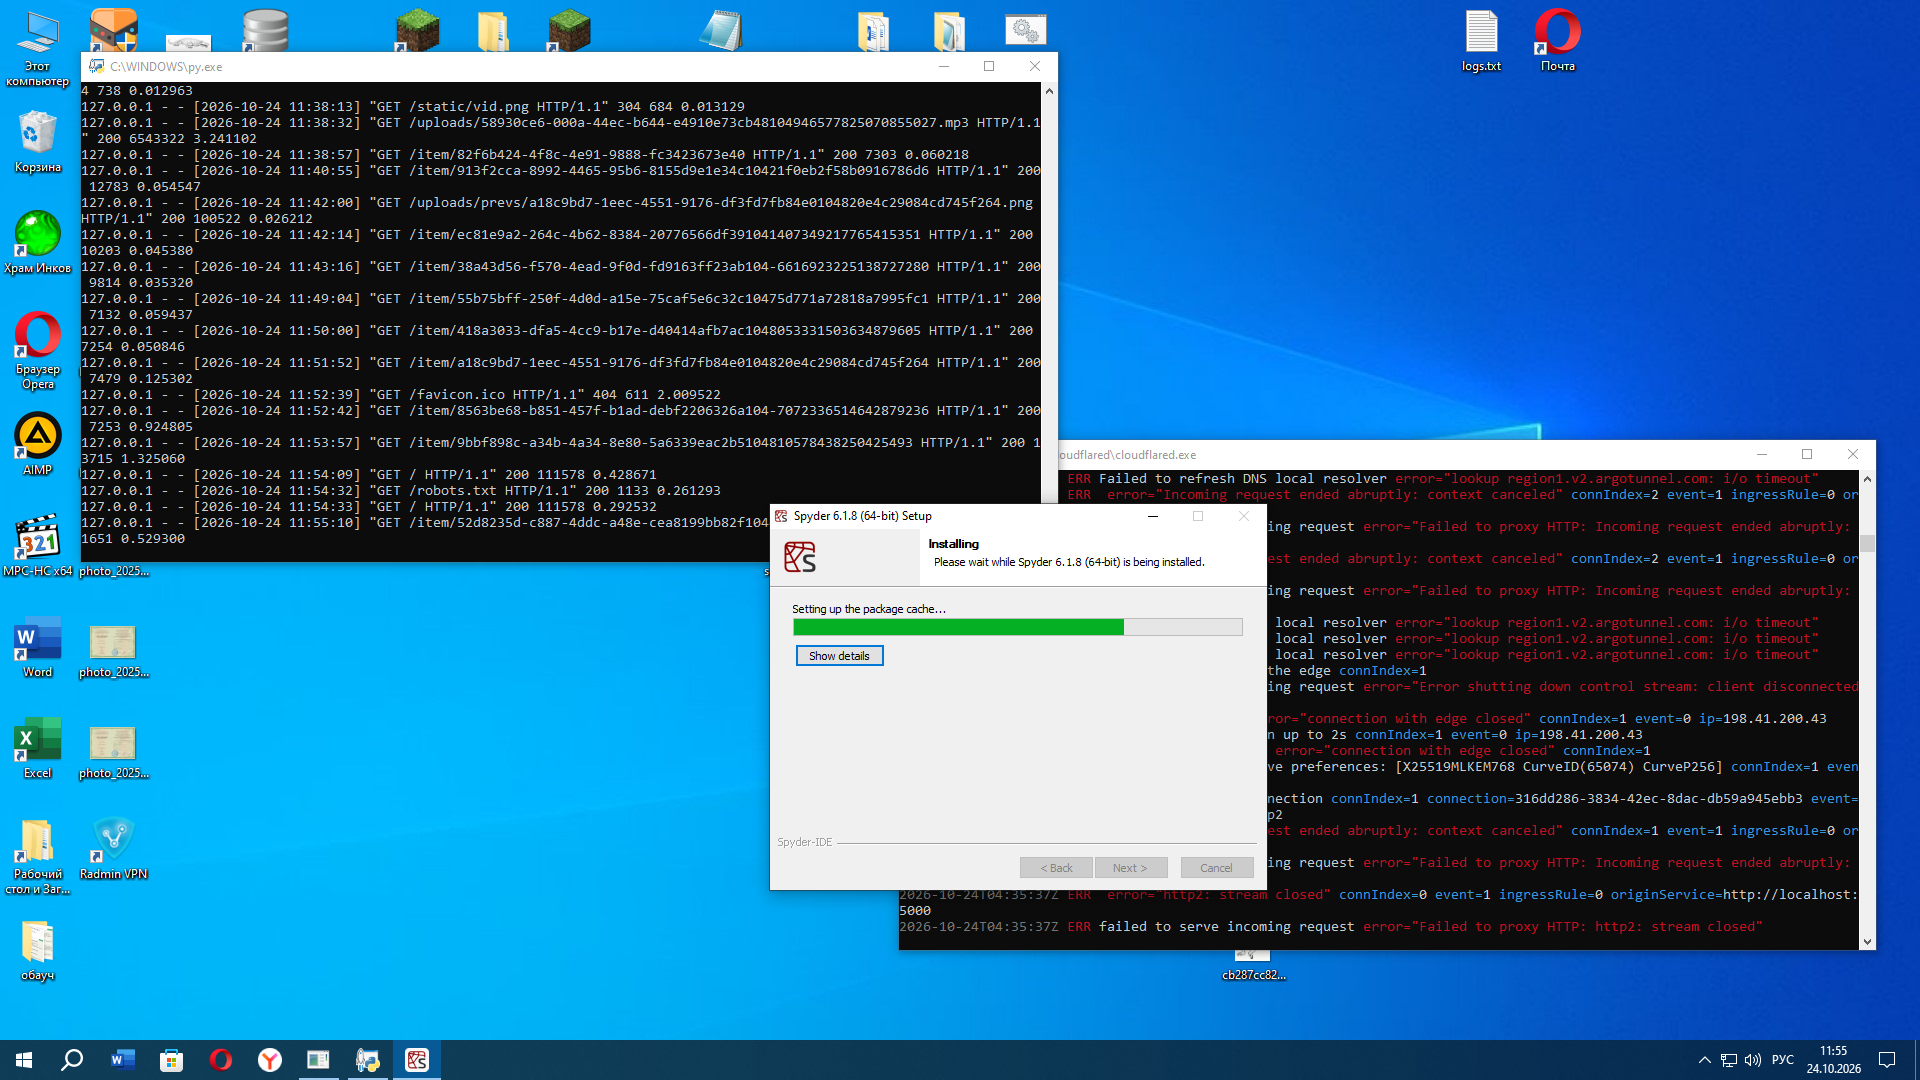Maximize the py.exe console window
Viewport: 1920px width, 1080px height.
click(x=989, y=66)
